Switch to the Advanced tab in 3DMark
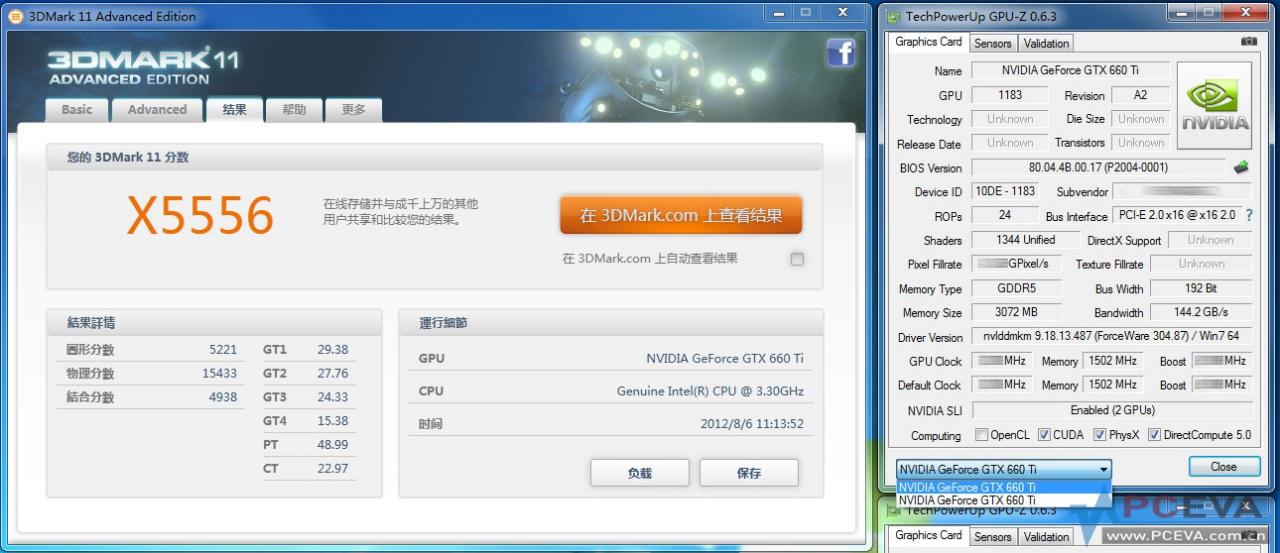 click(157, 110)
